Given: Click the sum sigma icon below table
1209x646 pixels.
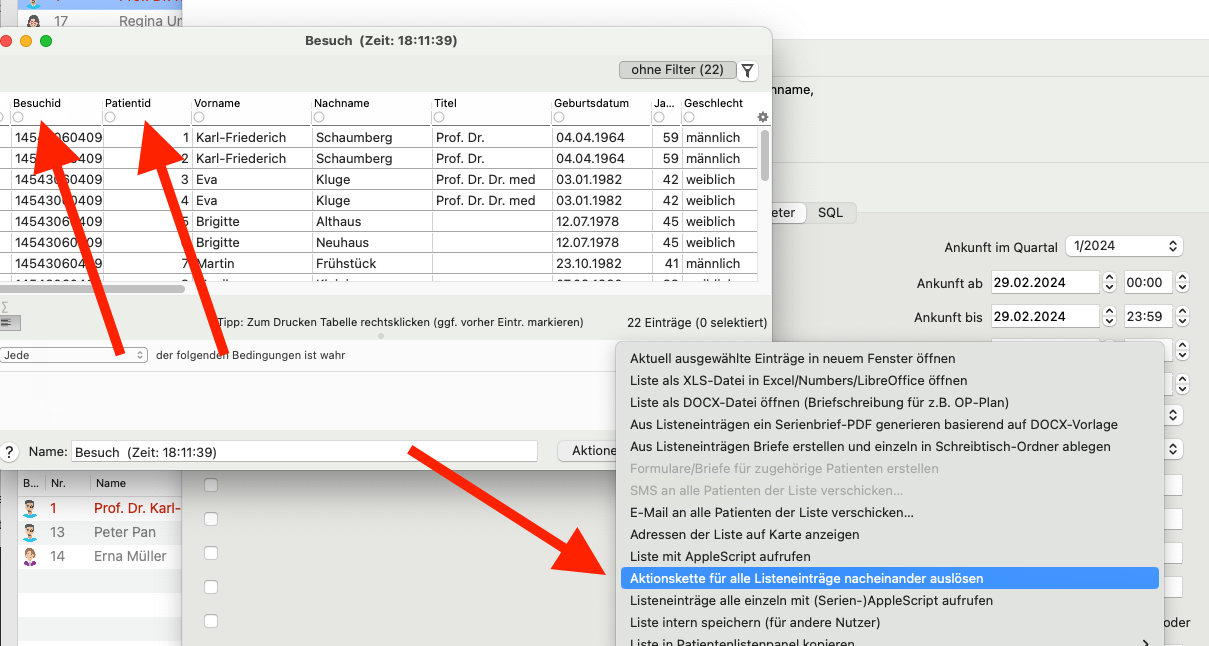Looking at the screenshot, I should point(5,307).
